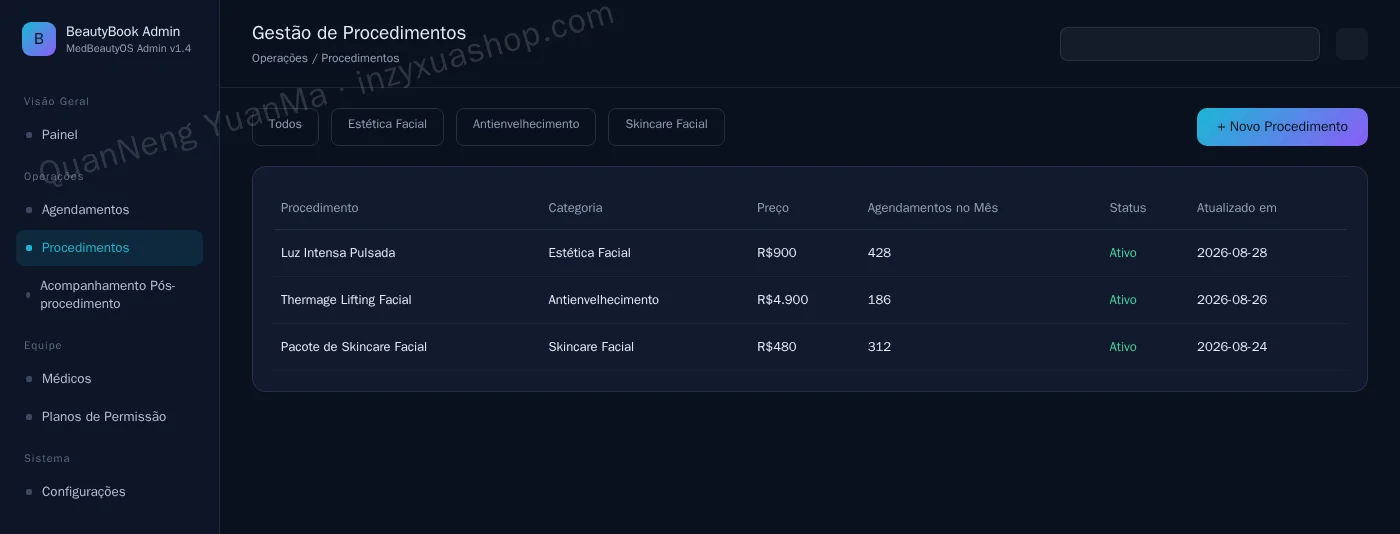
Task: Focus the top search input field
Action: coord(1190,44)
